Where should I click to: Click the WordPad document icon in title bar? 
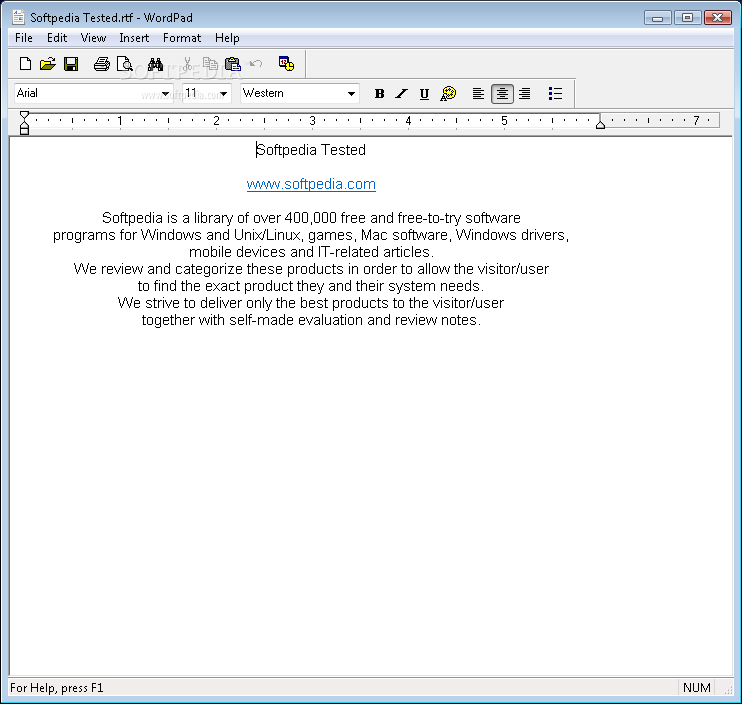(18, 17)
